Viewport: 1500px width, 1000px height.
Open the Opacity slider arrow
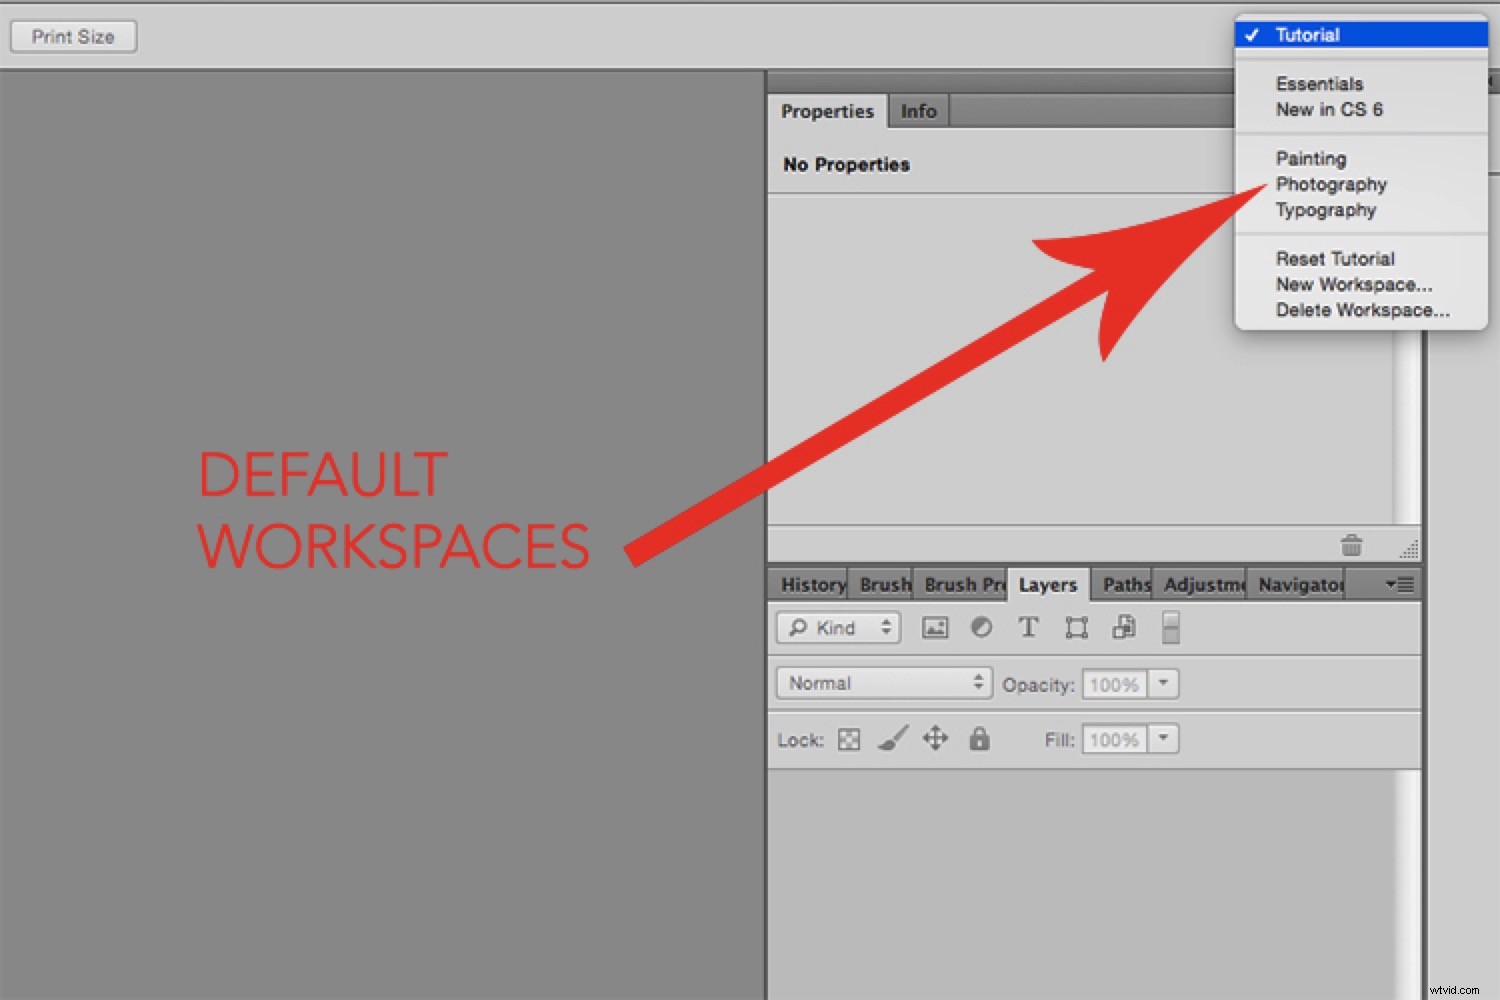point(1163,684)
